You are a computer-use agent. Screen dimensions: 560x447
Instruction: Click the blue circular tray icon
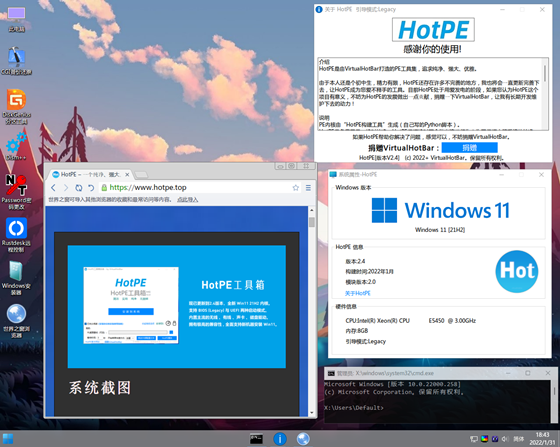[495, 439]
